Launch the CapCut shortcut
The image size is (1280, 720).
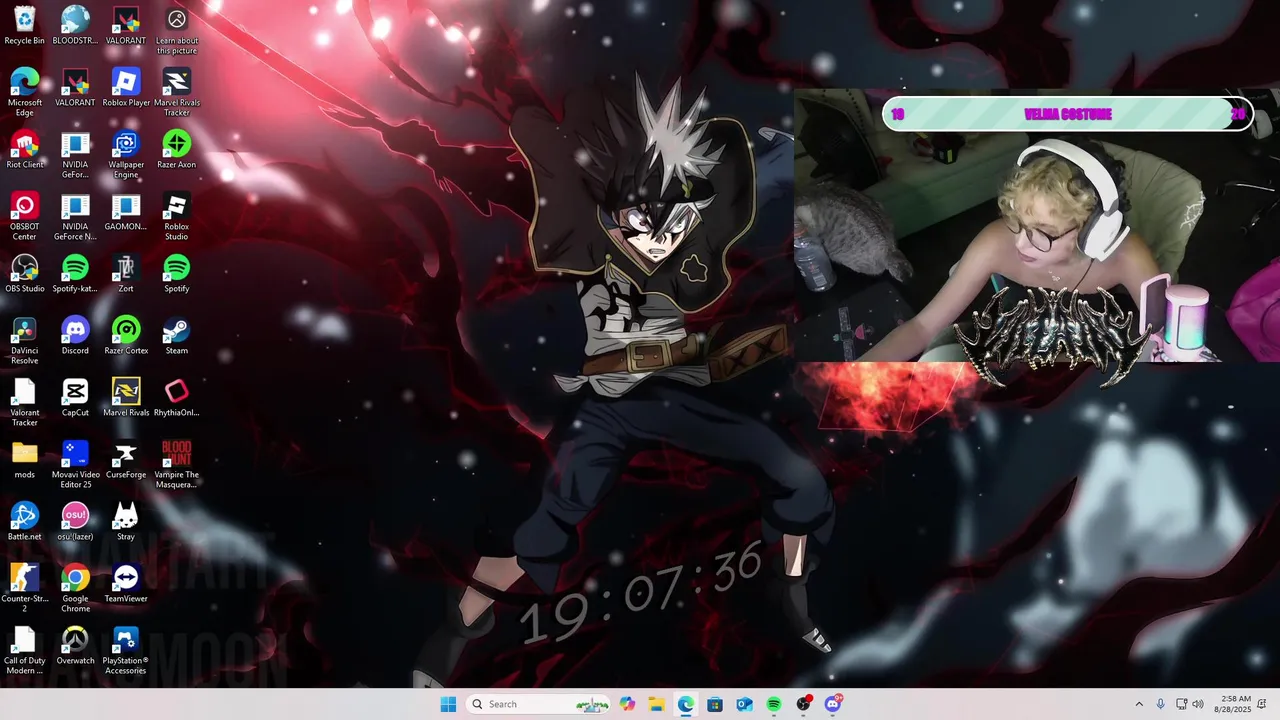pos(75,398)
